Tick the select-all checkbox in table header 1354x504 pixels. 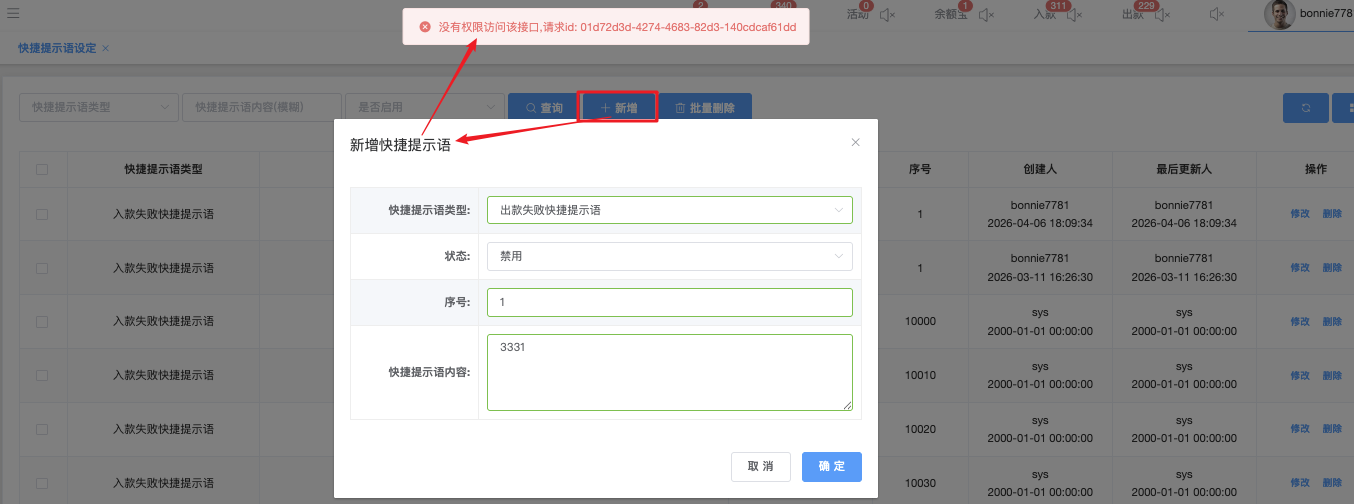[42, 169]
